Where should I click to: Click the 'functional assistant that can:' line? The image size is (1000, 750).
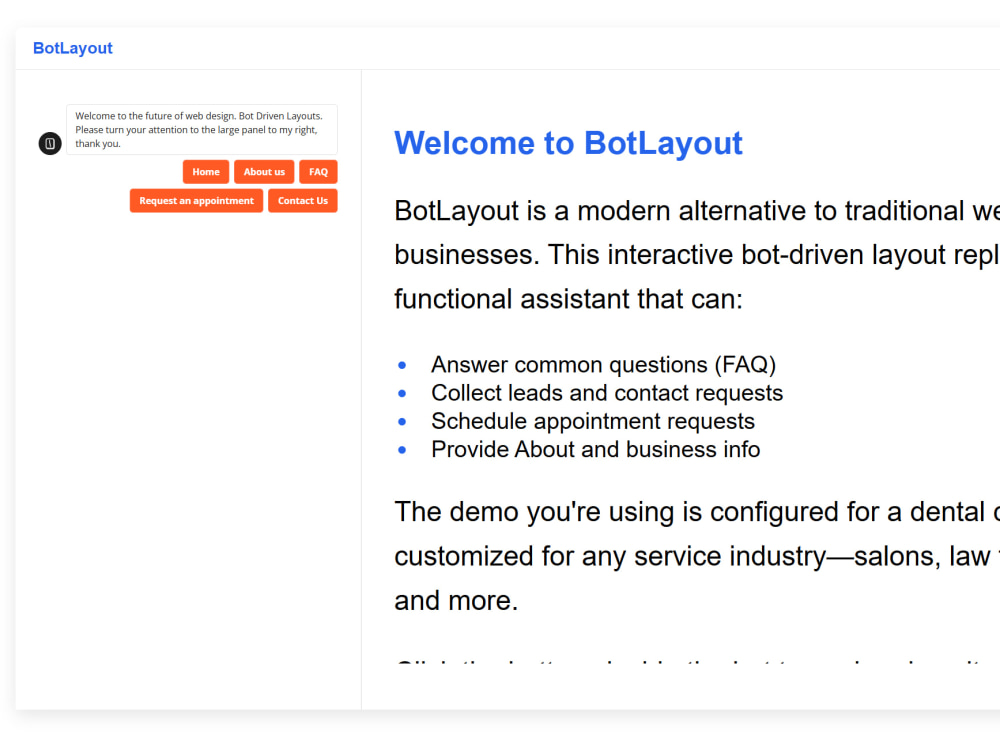[569, 299]
